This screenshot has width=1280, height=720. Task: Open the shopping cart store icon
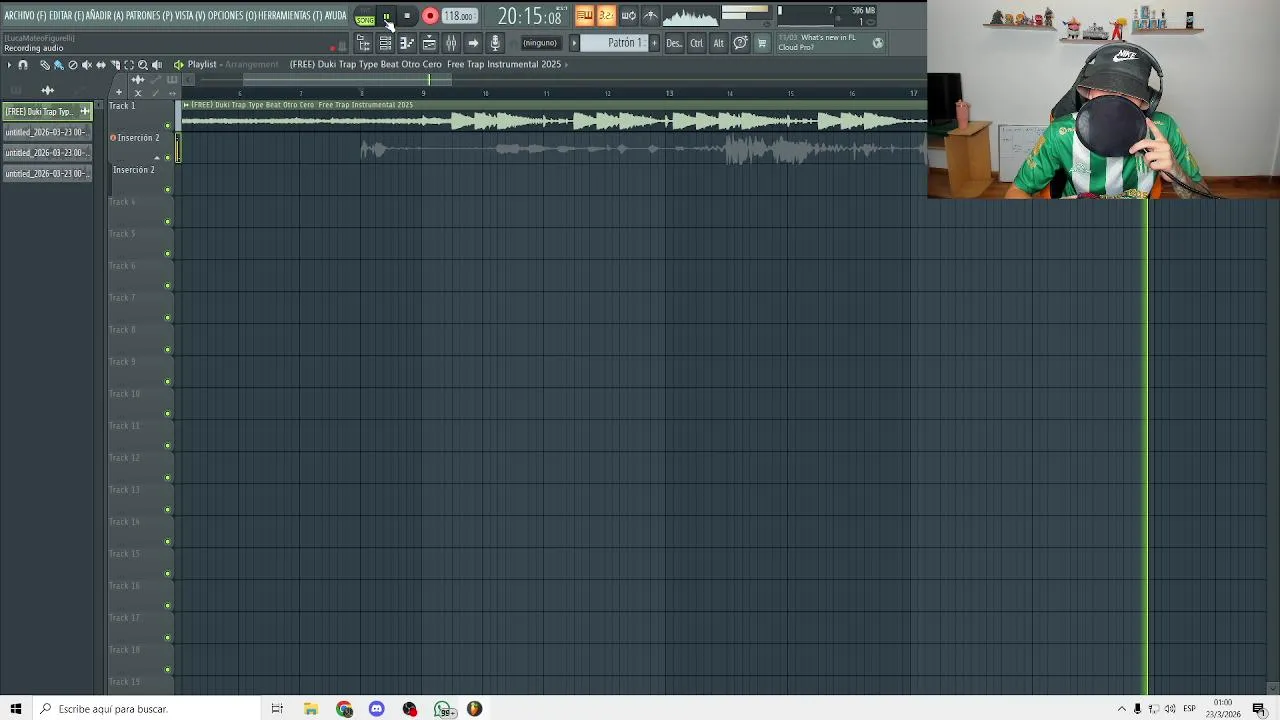[762, 43]
